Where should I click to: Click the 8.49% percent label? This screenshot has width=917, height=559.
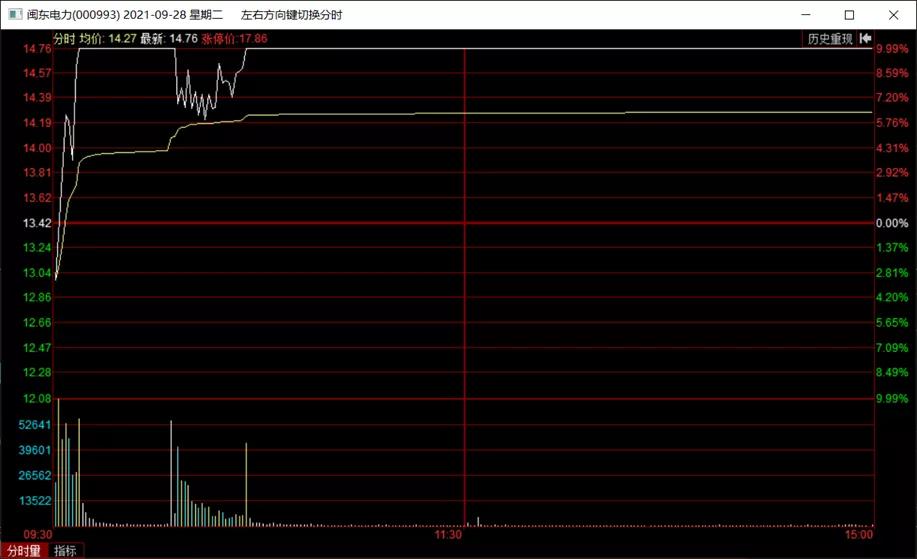click(x=892, y=372)
